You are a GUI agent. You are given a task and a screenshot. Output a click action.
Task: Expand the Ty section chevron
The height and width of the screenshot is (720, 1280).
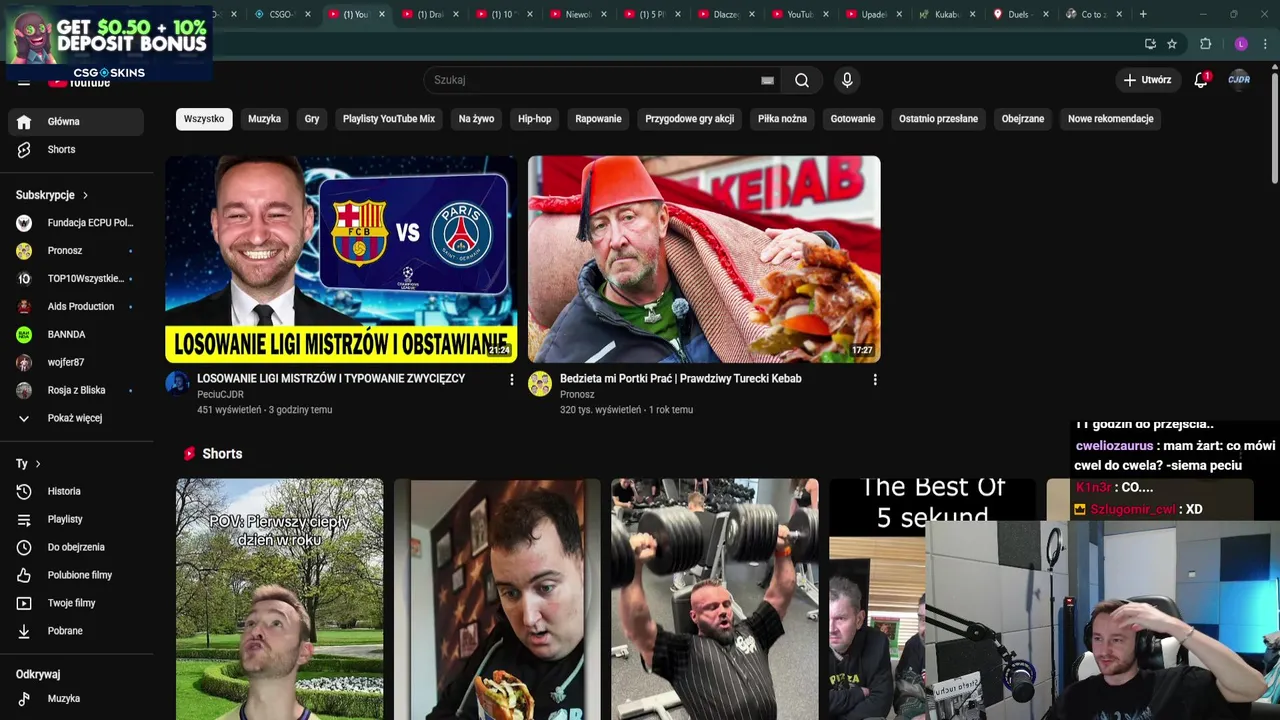point(38,464)
